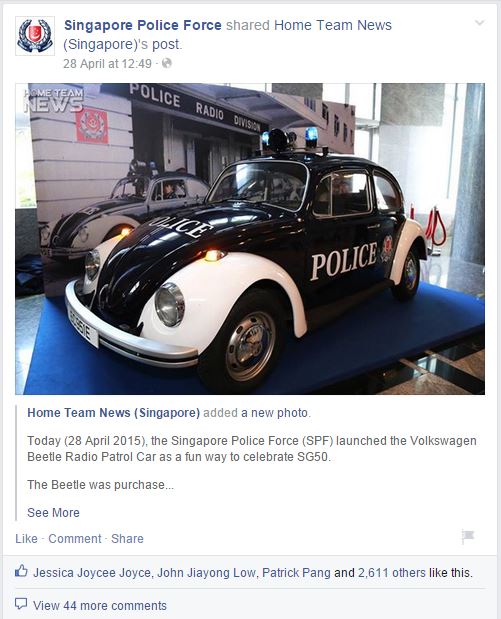Click the 28 April at 12:49 timestamp
Image resolution: width=501 pixels, height=619 pixels.
point(107,64)
